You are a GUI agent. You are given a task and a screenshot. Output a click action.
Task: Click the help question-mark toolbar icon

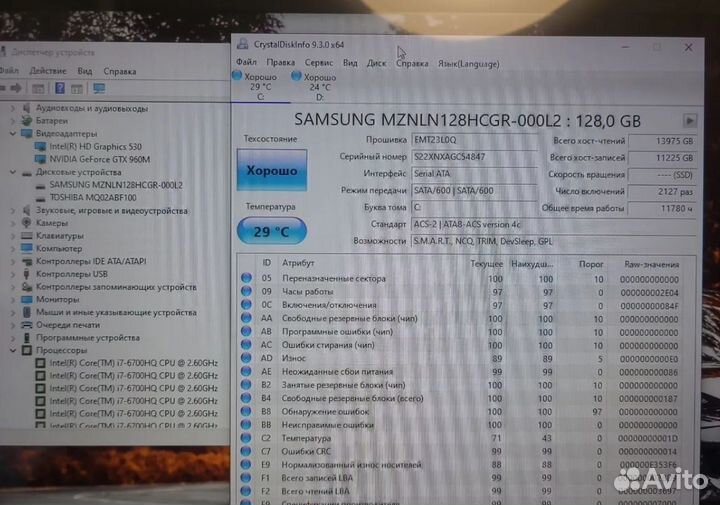[x=60, y=88]
